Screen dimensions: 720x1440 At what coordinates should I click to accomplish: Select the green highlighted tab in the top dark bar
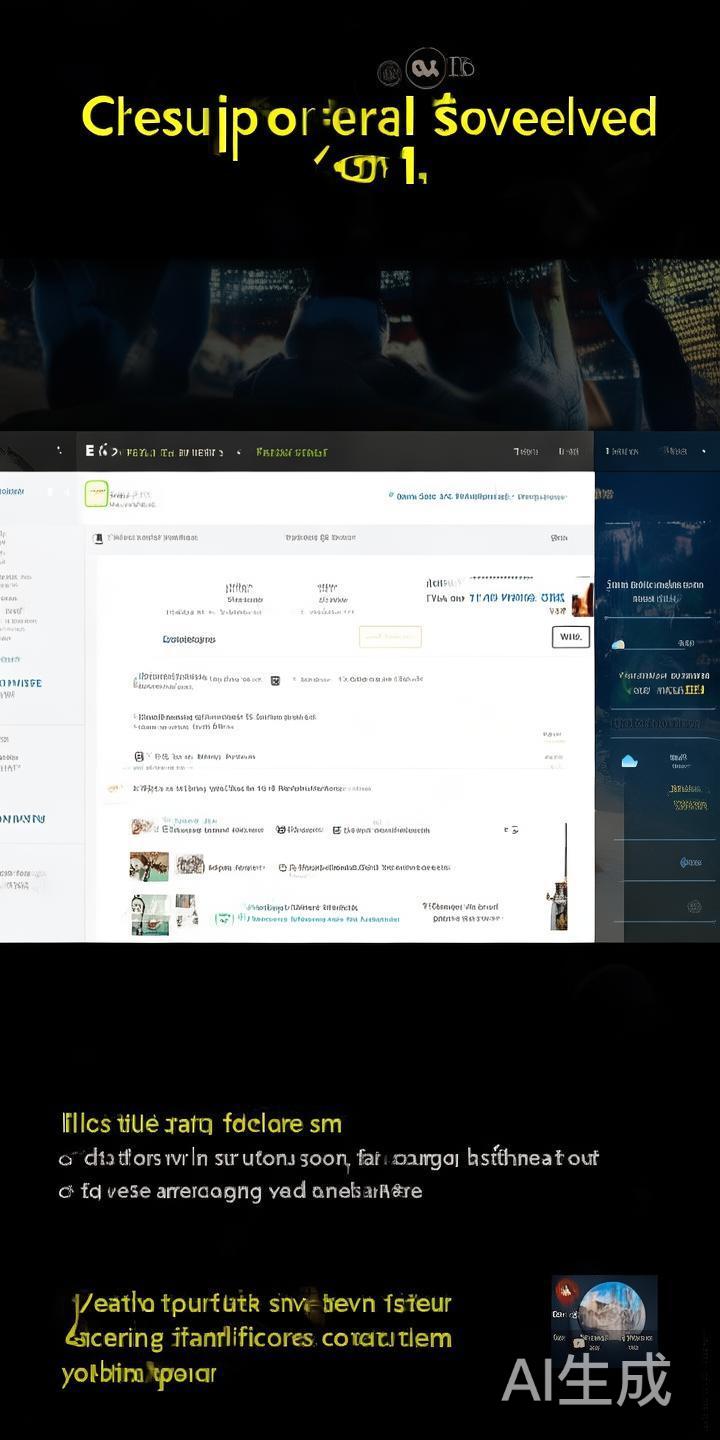coord(291,452)
